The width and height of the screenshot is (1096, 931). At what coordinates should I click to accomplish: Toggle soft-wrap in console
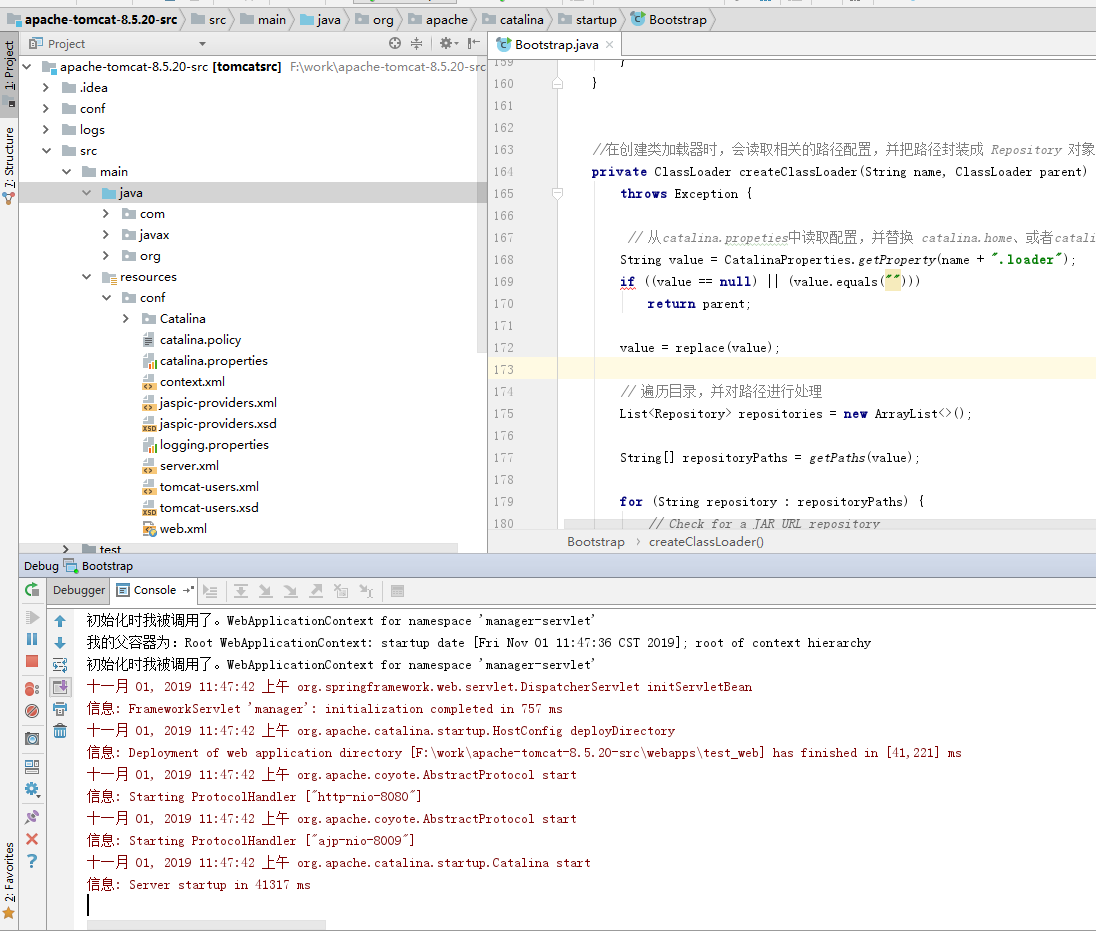pyautogui.click(x=60, y=665)
